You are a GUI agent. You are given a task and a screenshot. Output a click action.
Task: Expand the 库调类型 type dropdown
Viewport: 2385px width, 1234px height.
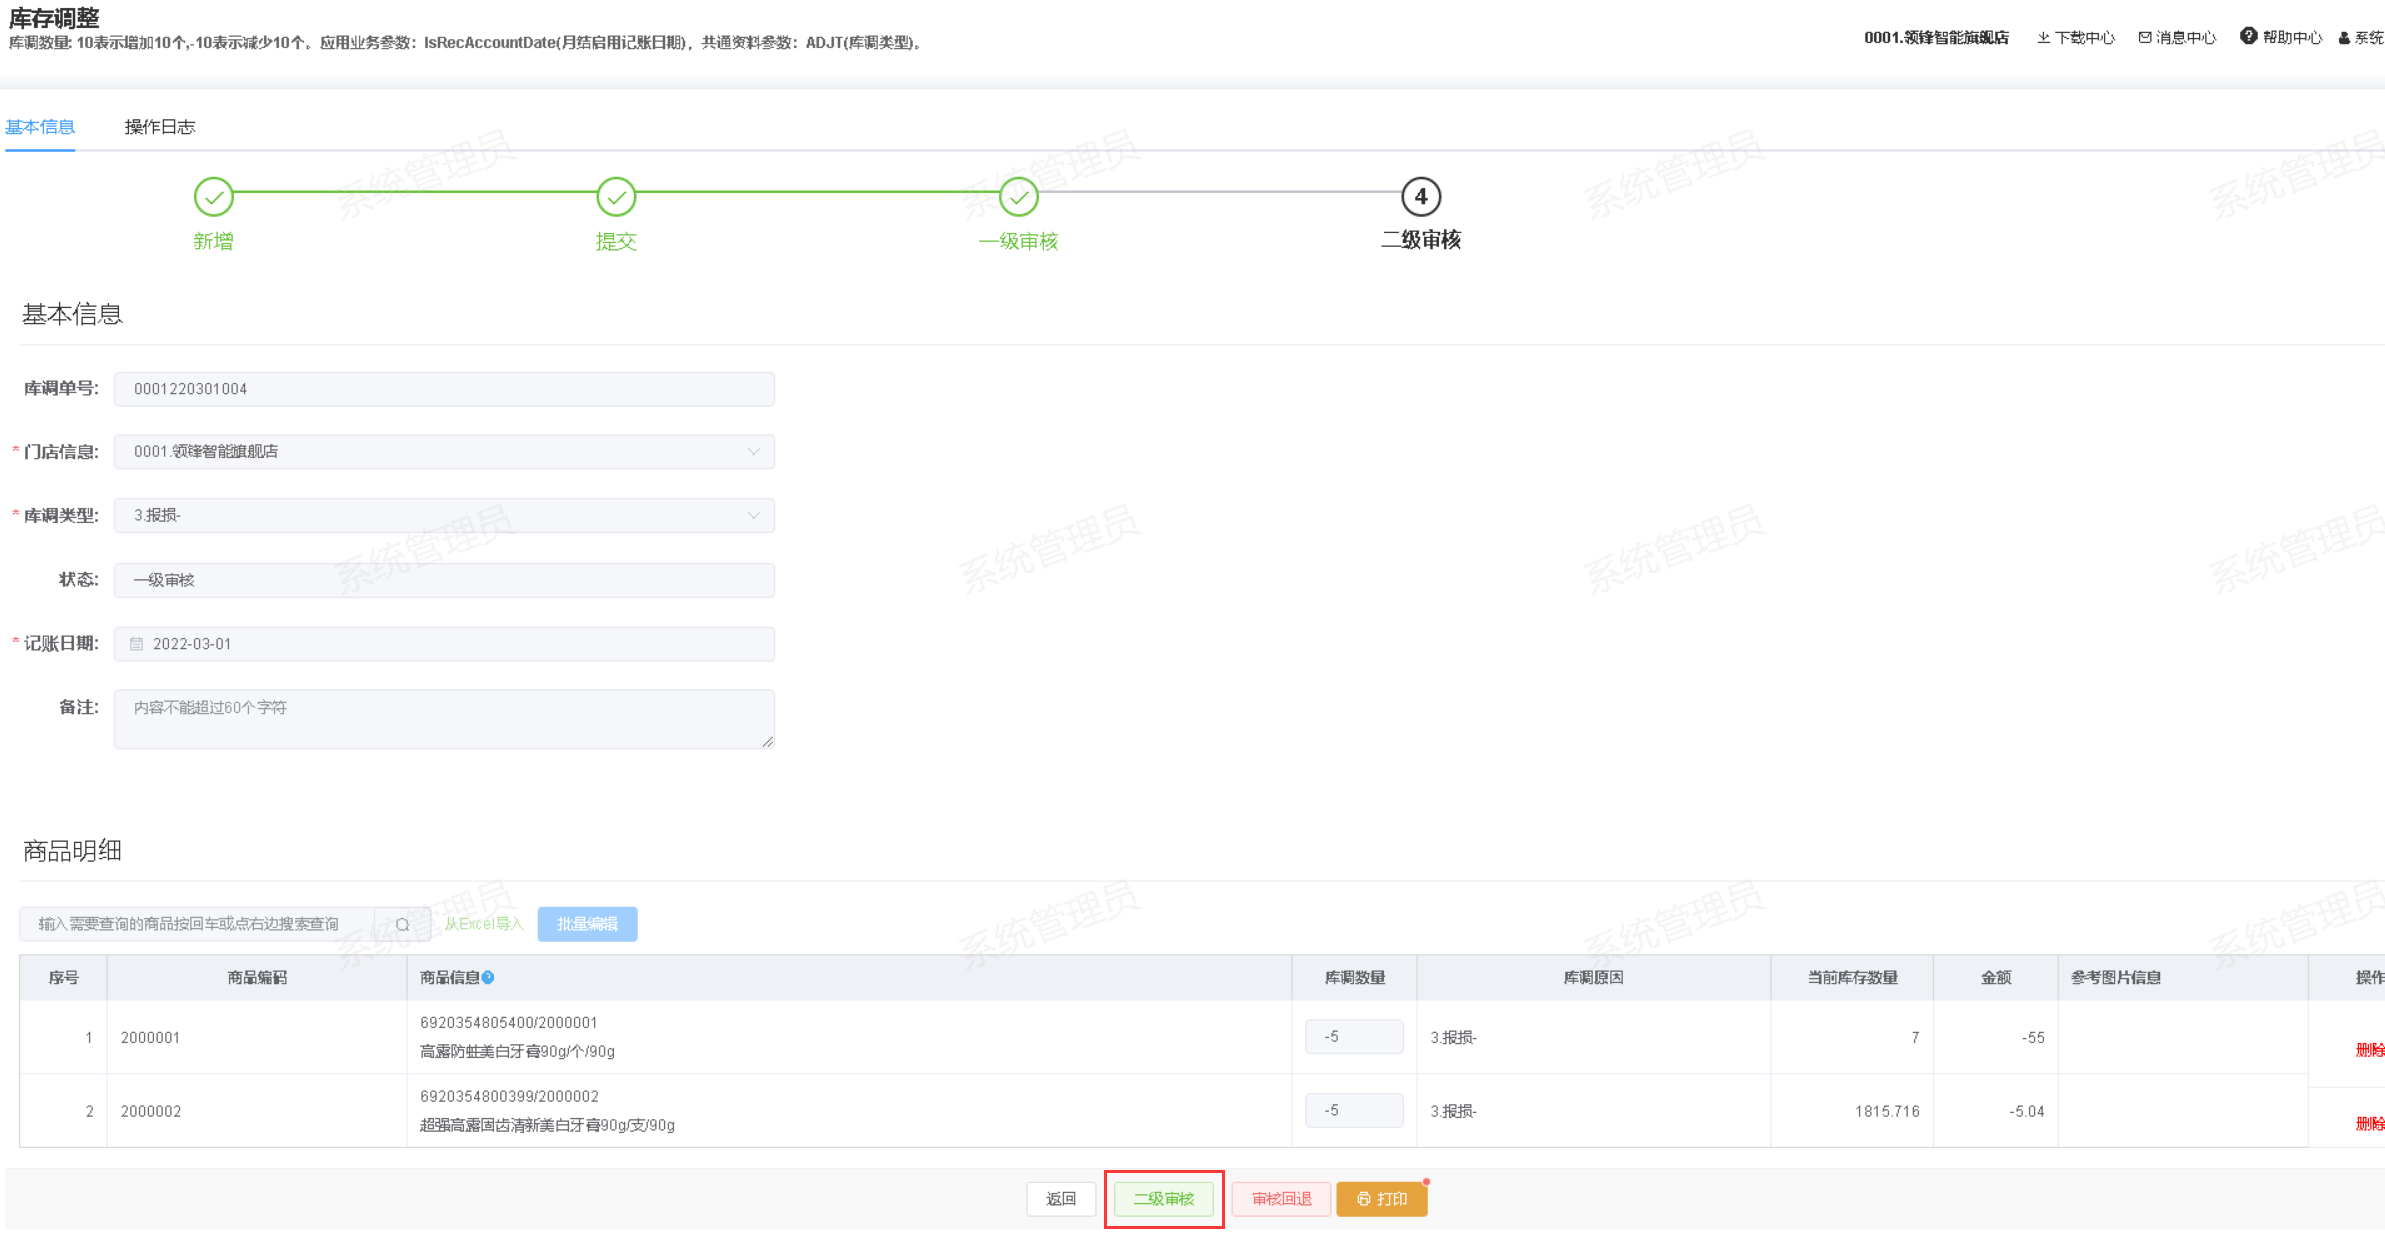(753, 516)
